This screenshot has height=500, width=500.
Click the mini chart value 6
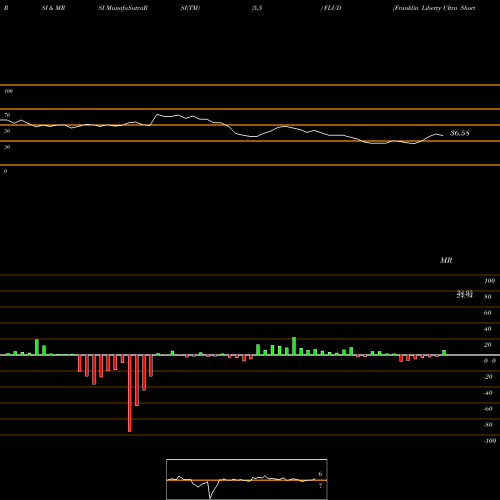tap(320, 474)
